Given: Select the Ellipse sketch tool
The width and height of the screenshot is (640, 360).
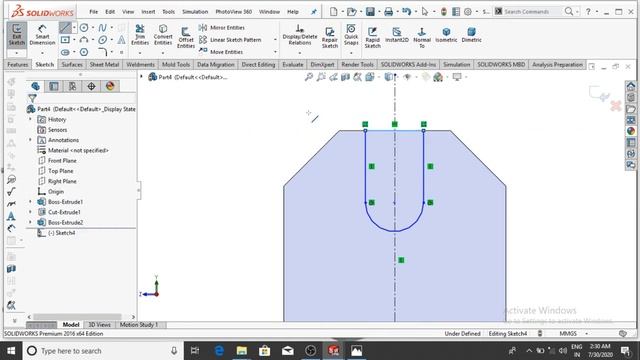Looking at the screenshot, I should point(102,40).
